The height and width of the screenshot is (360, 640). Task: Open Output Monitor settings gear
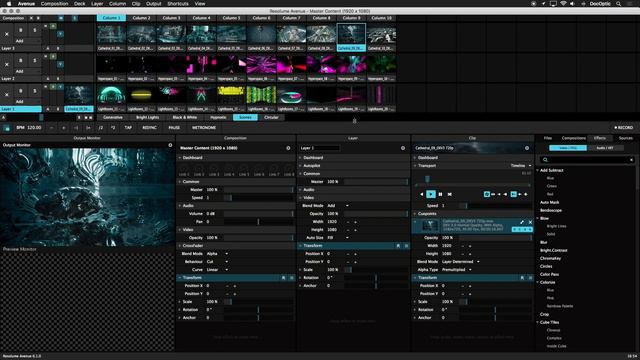pyautogui.click(x=170, y=145)
